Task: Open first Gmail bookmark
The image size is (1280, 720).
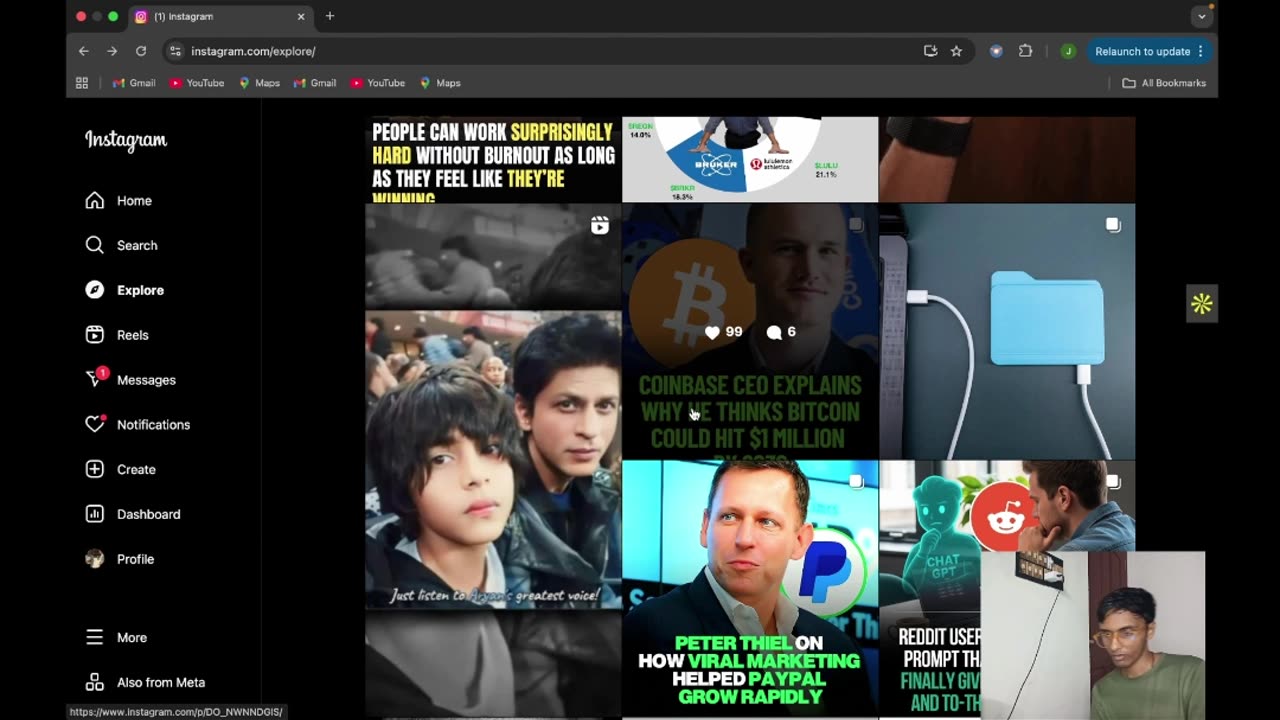Action: click(x=134, y=83)
